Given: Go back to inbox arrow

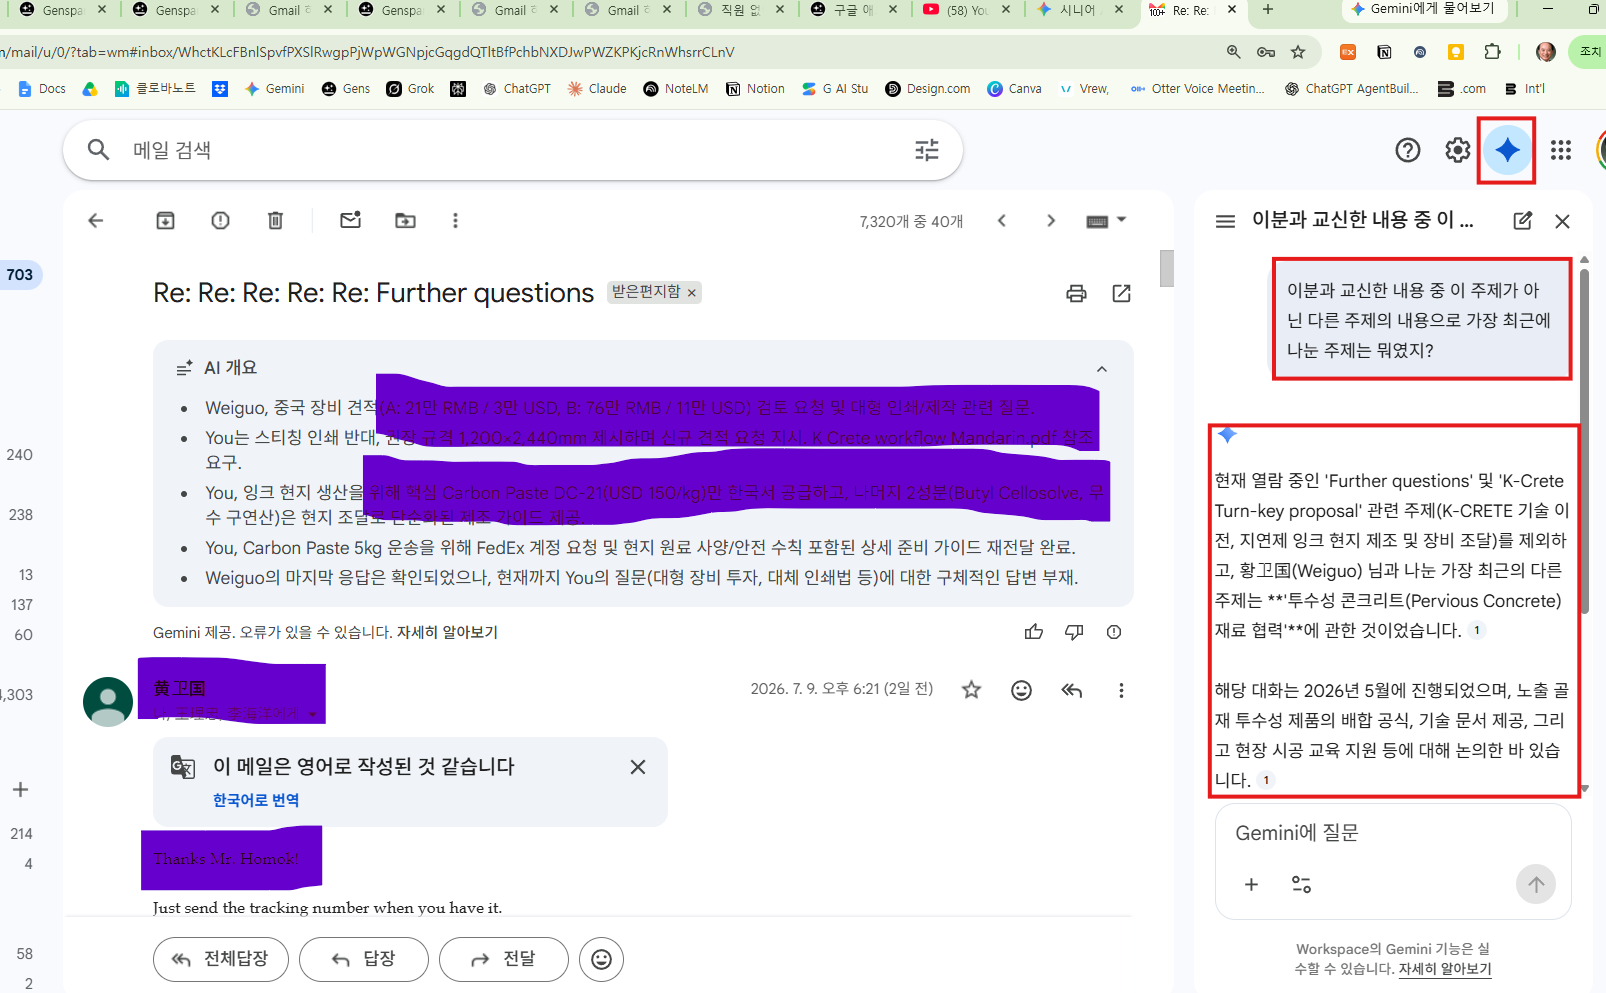Looking at the screenshot, I should tap(96, 221).
